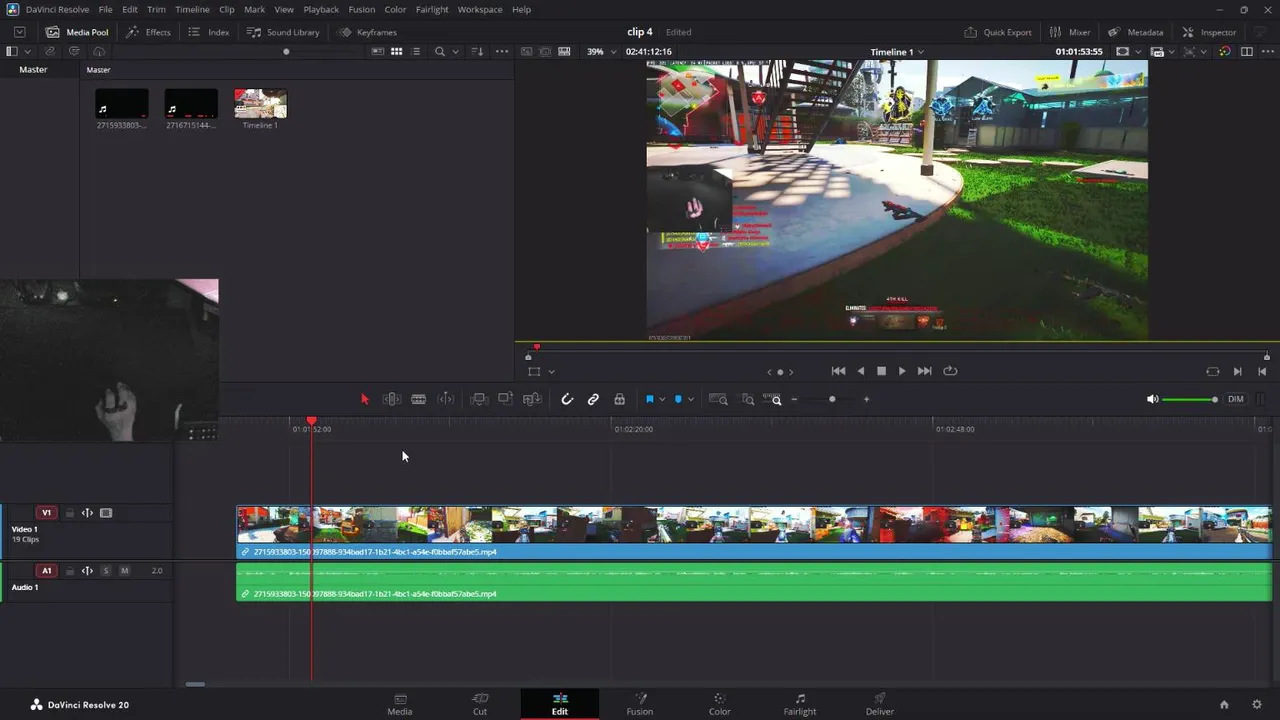Open the Trim menu
Screen dimensions: 1280x720
tap(156, 9)
